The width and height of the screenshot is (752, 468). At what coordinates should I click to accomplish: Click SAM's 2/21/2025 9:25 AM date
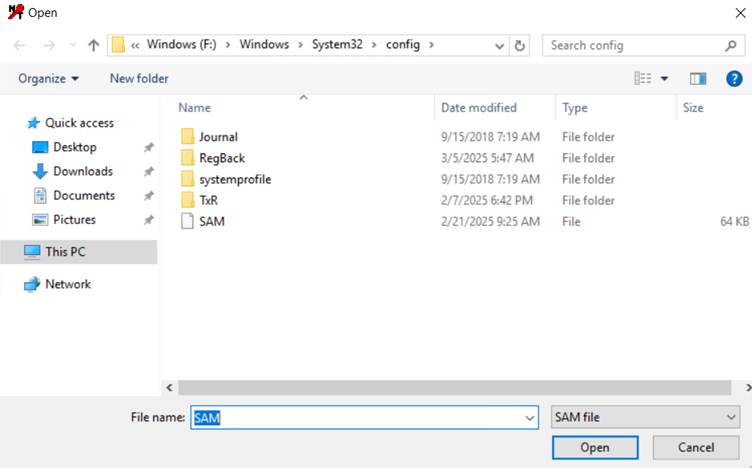[x=490, y=222]
